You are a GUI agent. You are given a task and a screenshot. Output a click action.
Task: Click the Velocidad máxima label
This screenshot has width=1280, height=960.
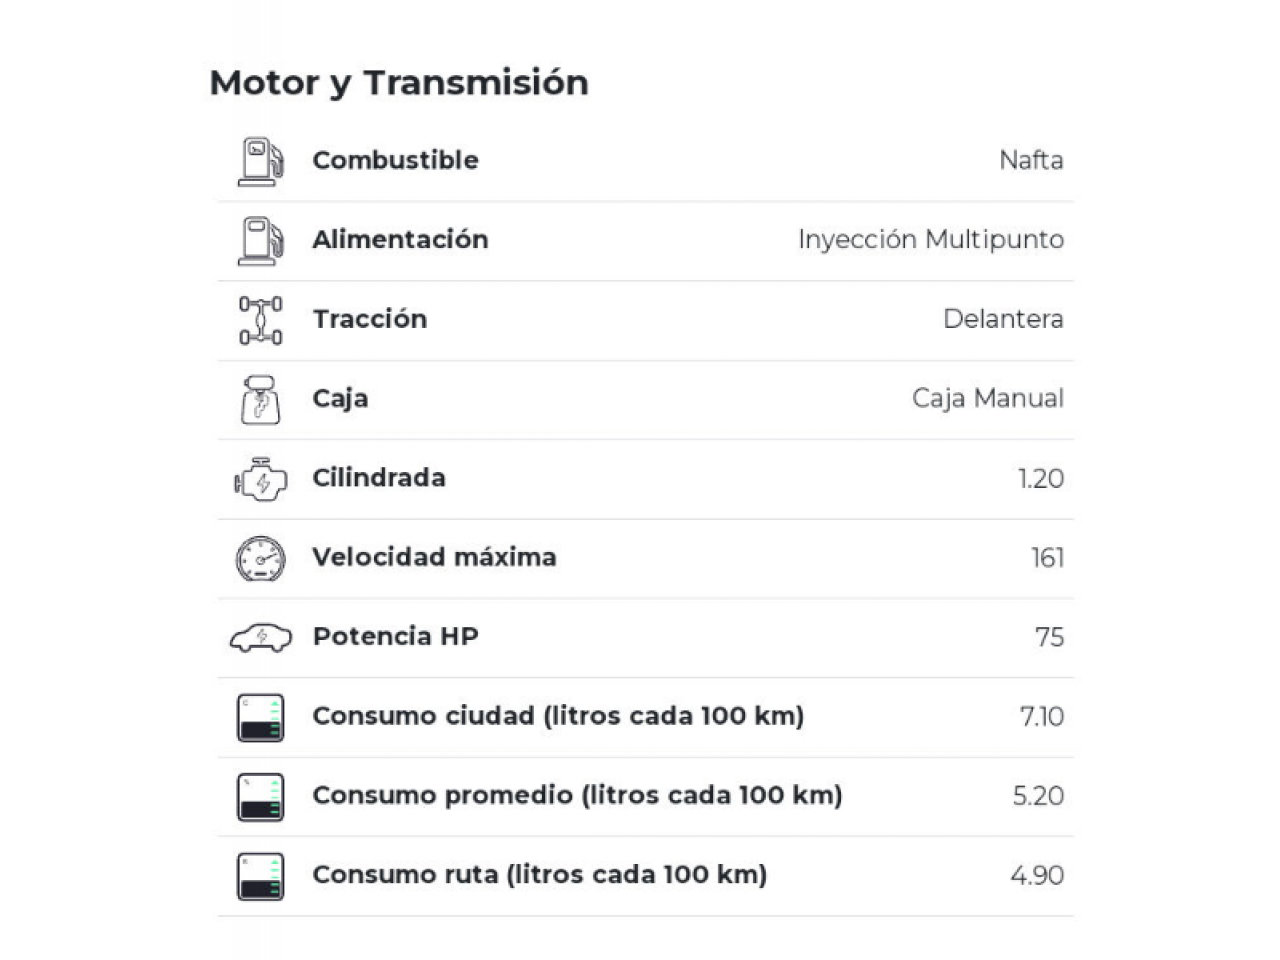[x=434, y=557]
